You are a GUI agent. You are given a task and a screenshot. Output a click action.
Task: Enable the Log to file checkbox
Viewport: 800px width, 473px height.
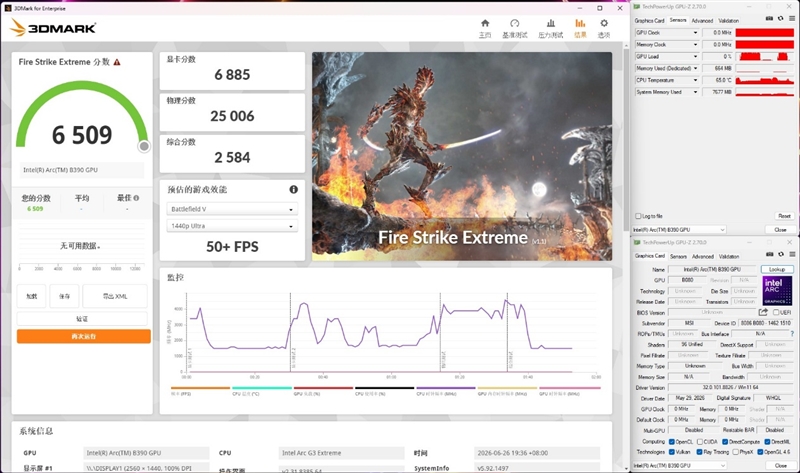tap(638, 216)
